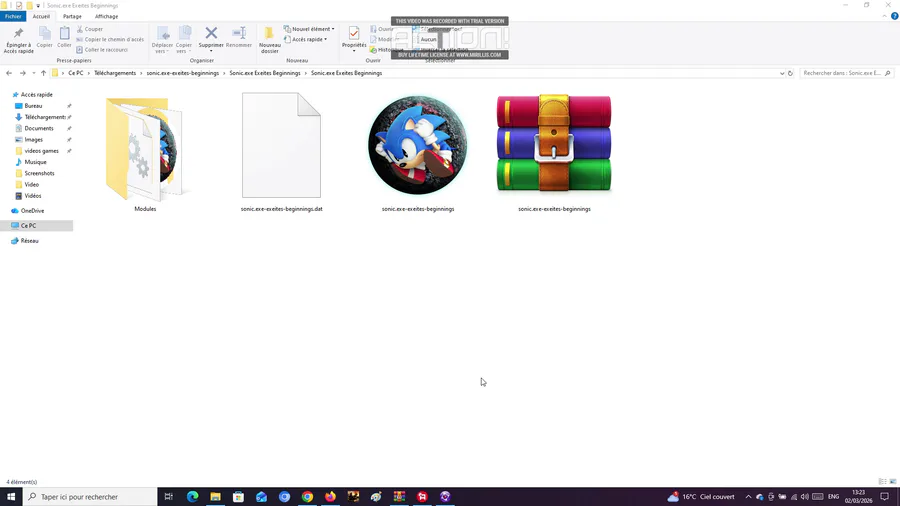This screenshot has width=900, height=506.
Task: Select Accès rapide in the navigation pane
Action: point(36,95)
